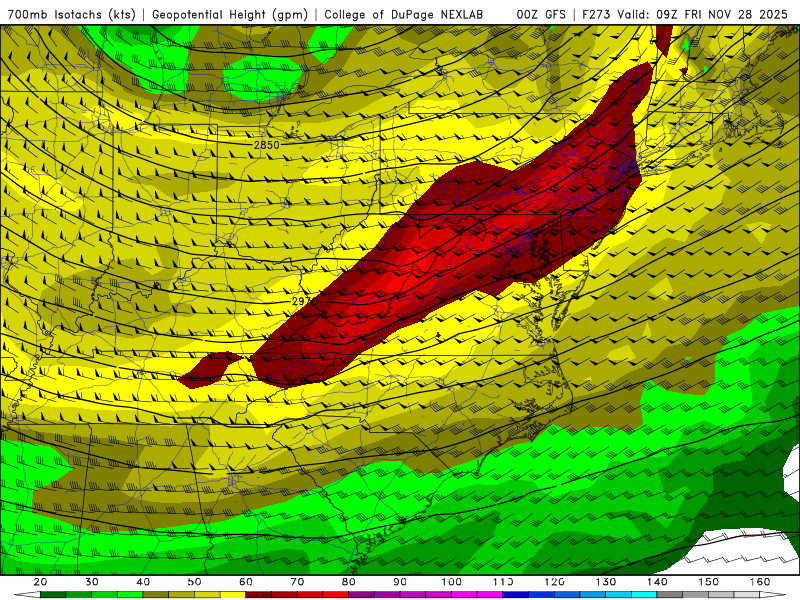800x600 pixels.
Task: Click the 100 value on the color scale
Action: click(452, 582)
